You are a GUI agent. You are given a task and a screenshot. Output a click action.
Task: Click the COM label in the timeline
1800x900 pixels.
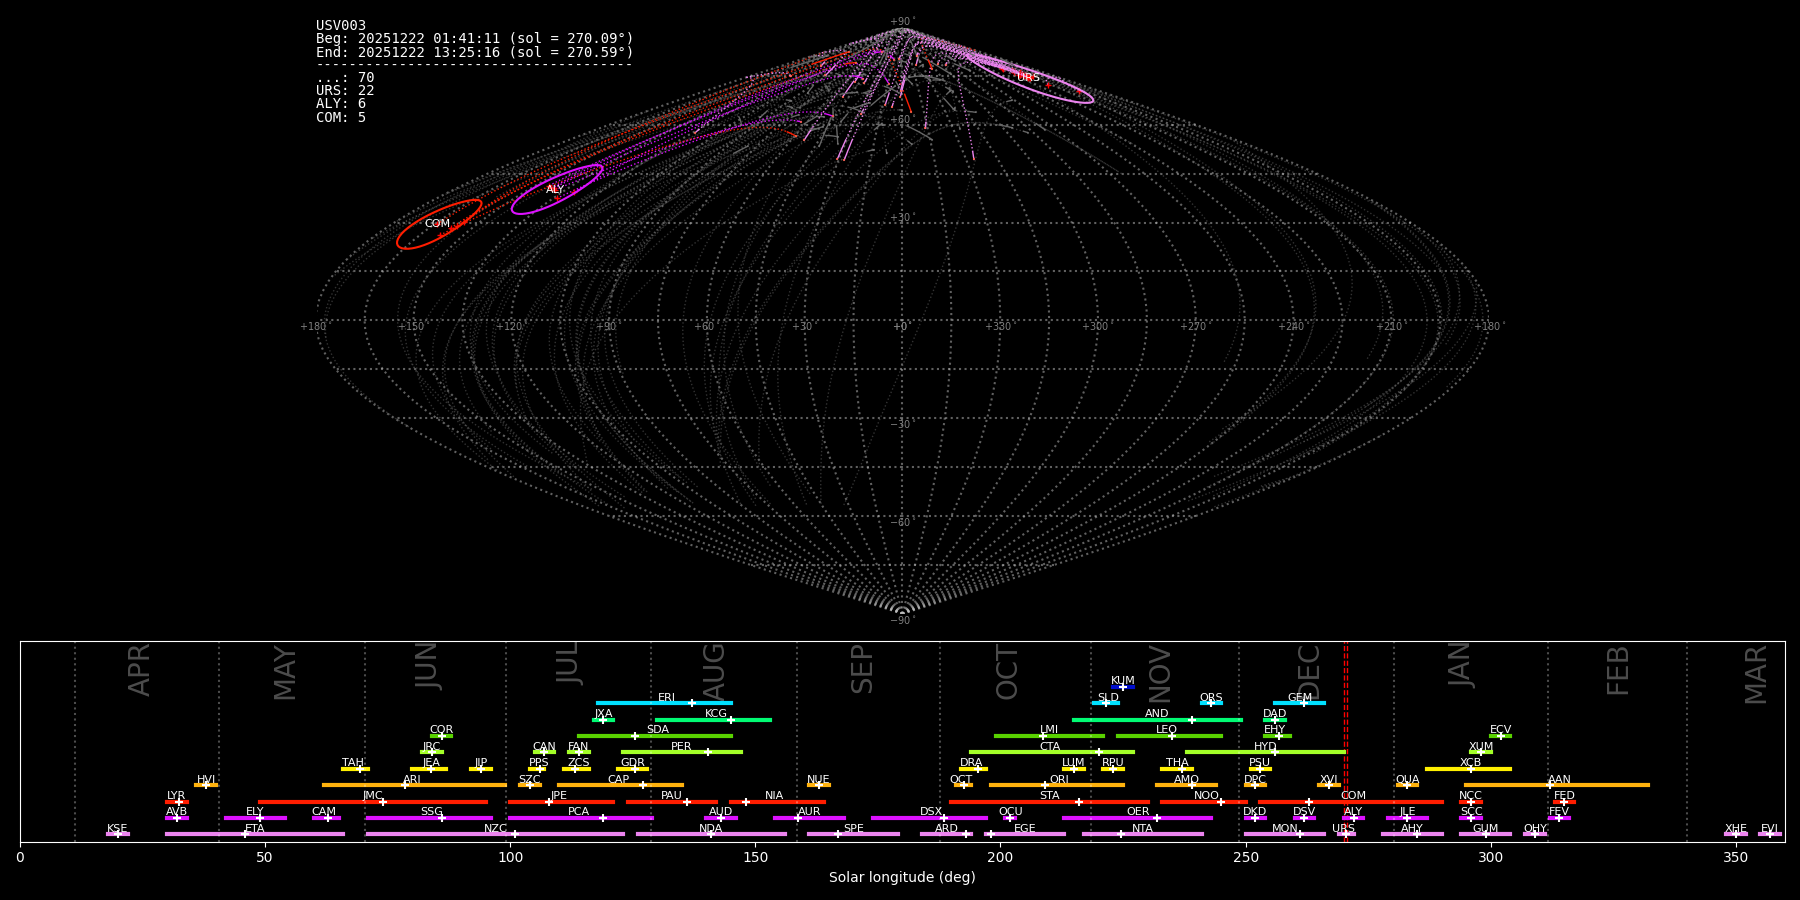(1354, 796)
